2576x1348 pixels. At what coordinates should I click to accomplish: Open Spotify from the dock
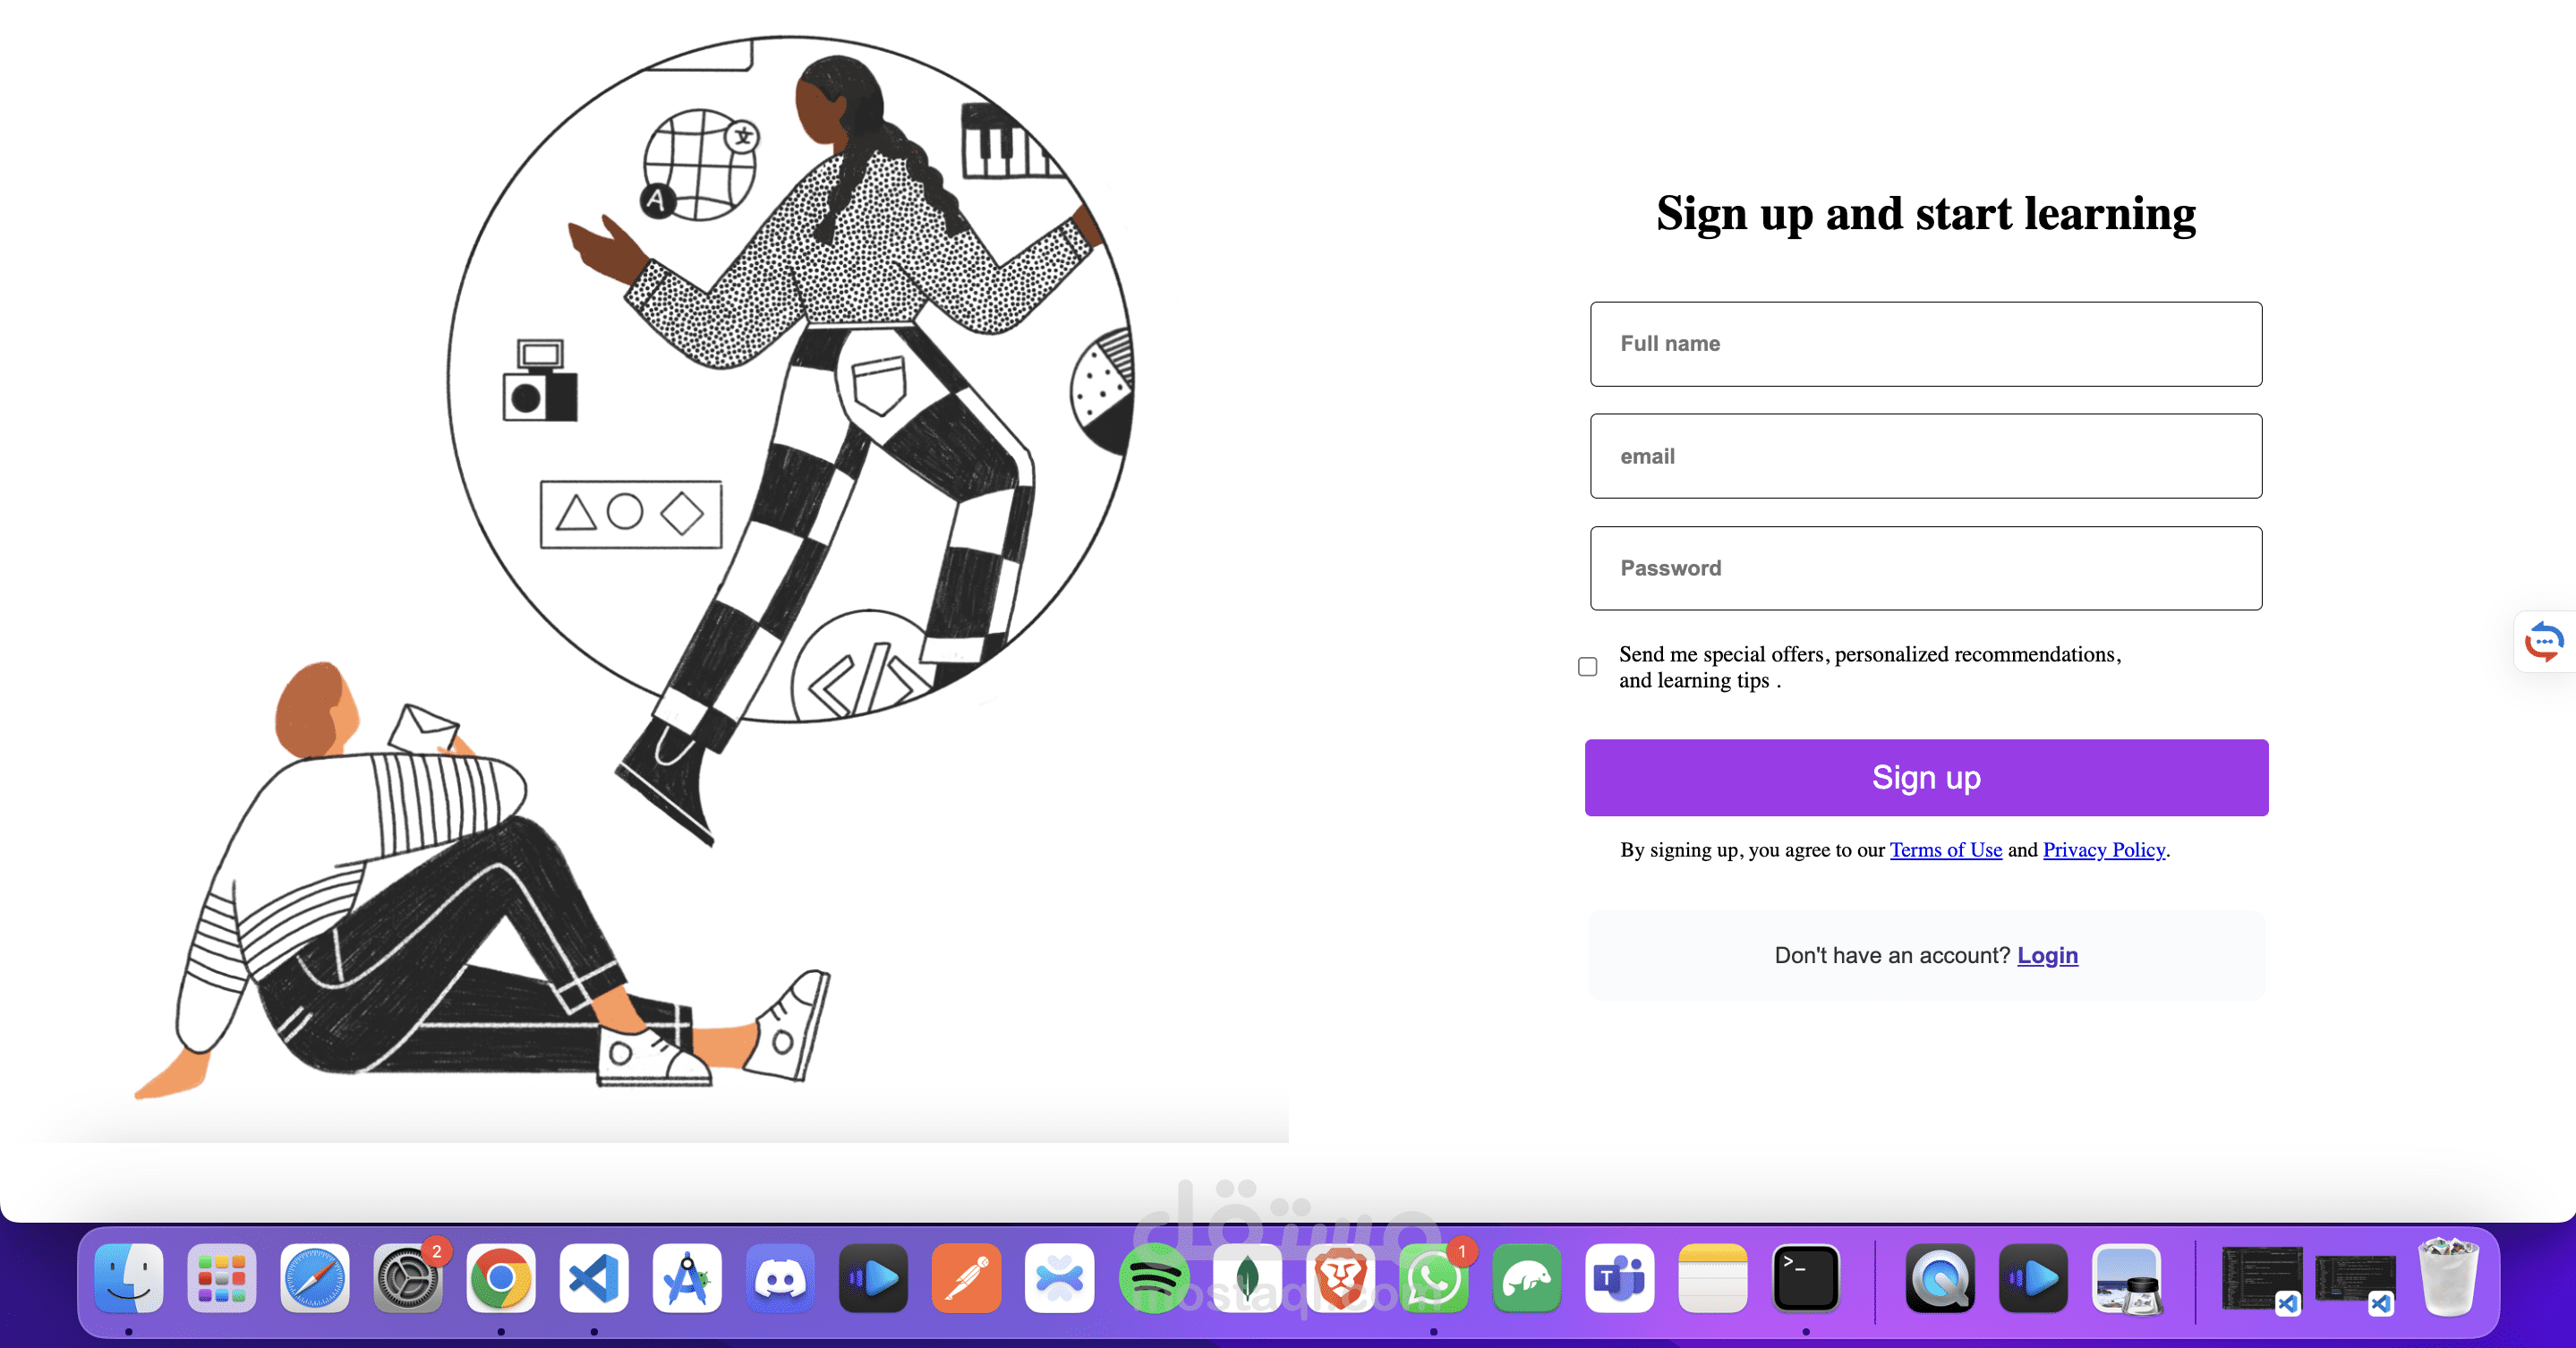coord(1153,1278)
